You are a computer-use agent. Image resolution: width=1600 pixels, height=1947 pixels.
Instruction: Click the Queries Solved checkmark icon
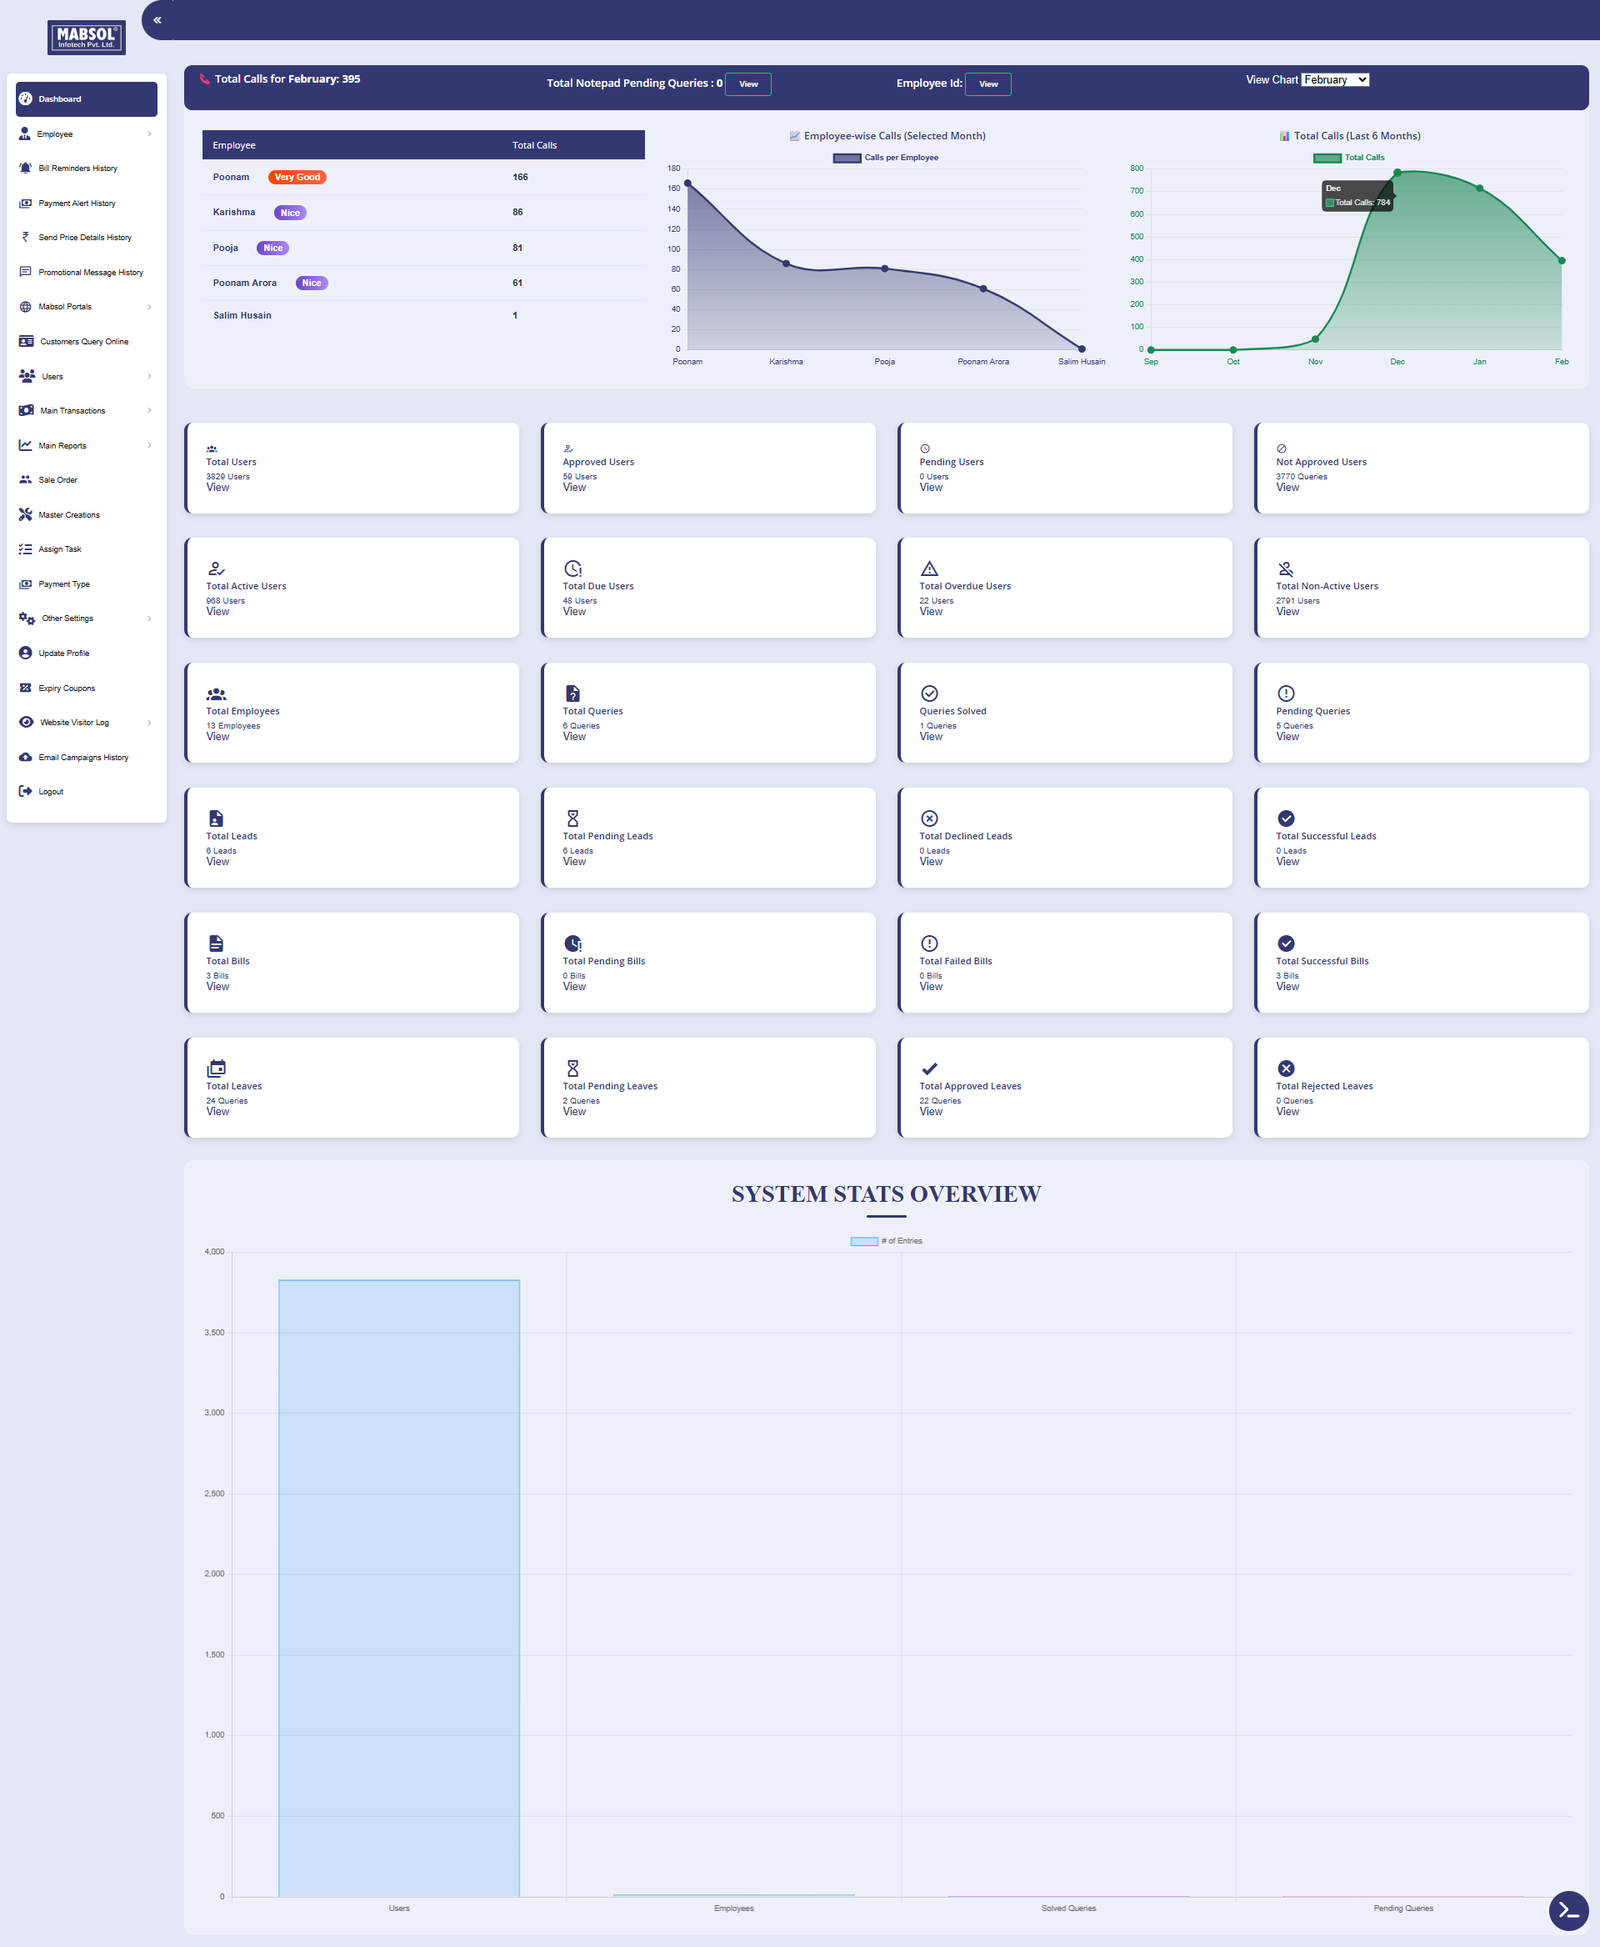(x=929, y=694)
